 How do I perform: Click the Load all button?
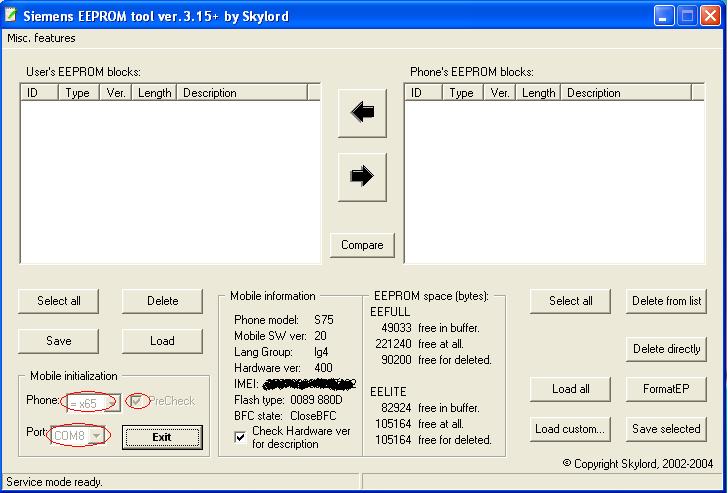coord(571,389)
